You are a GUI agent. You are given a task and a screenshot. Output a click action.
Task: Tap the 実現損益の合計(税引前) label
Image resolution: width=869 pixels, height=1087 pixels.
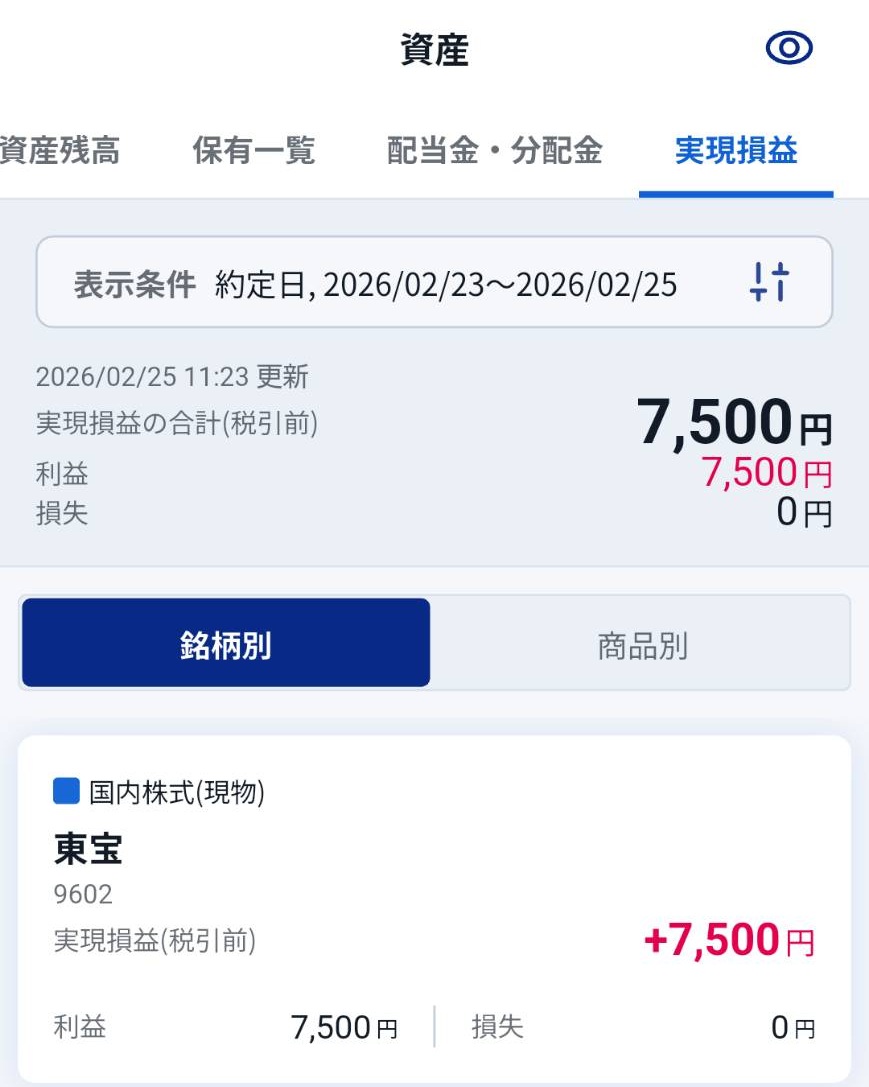coord(176,424)
